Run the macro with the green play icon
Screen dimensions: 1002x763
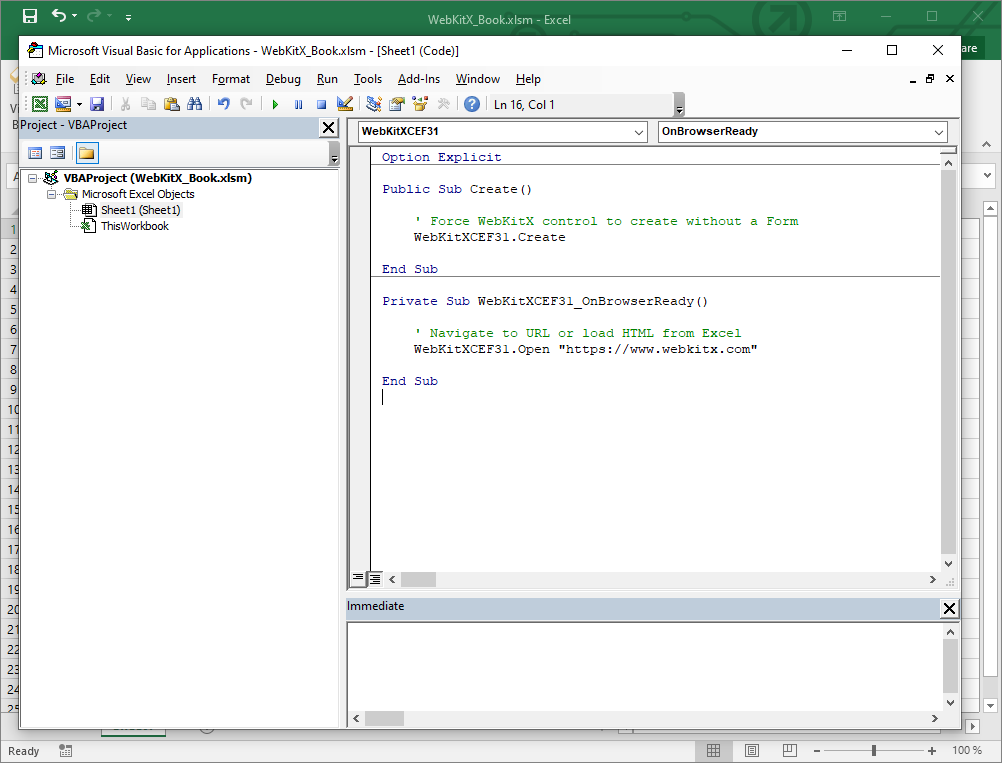275,104
